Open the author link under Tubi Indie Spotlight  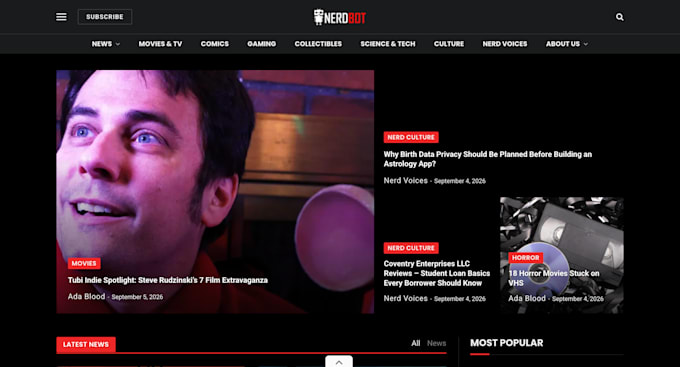click(x=86, y=296)
